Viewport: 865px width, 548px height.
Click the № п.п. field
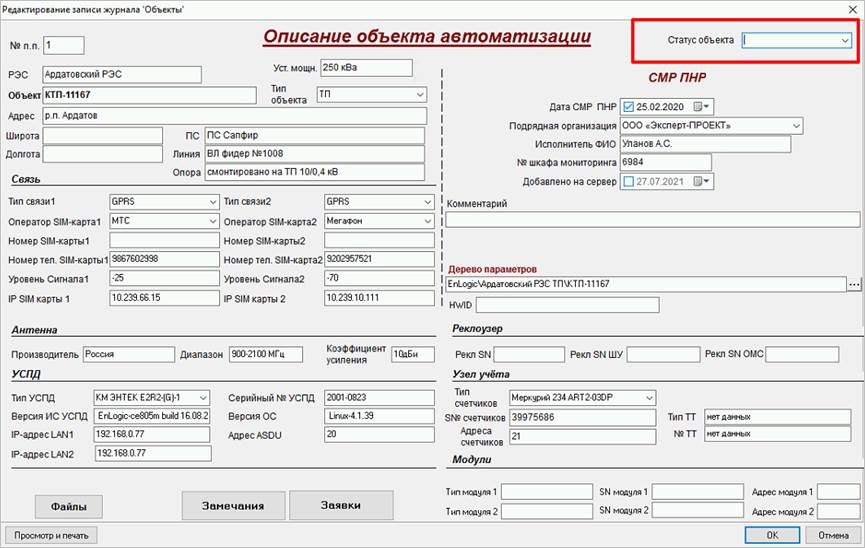pos(64,45)
